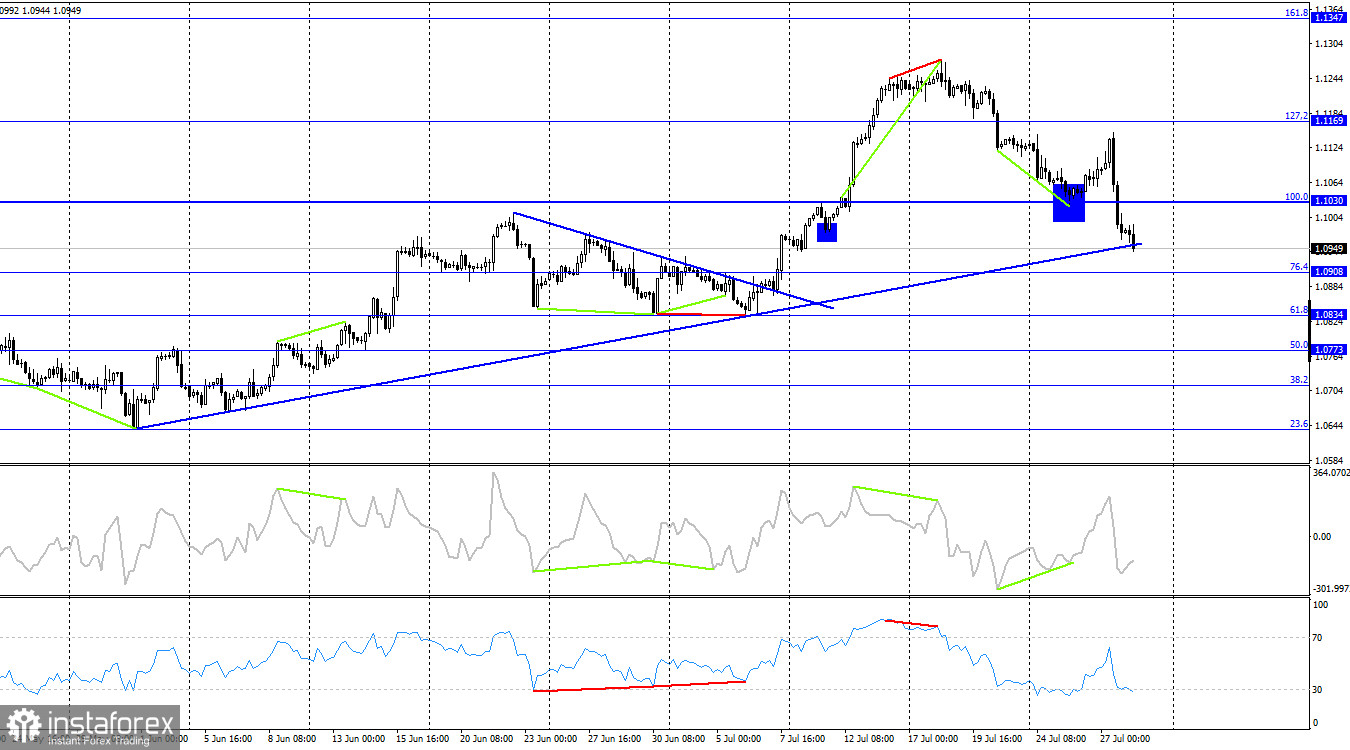
Task: Click the 1.1004 price axis value
Action: click(1330, 218)
